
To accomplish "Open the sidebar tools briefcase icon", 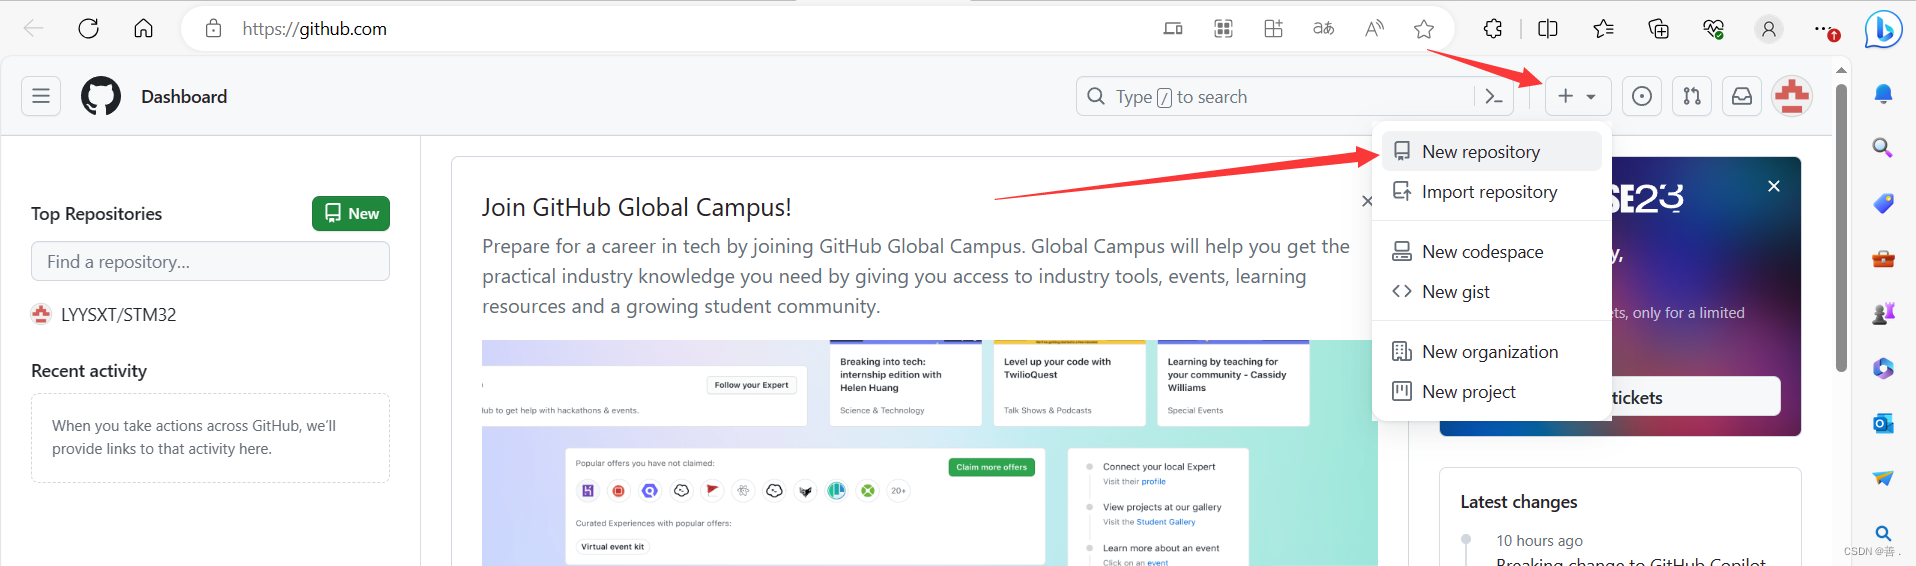I will click(1883, 258).
